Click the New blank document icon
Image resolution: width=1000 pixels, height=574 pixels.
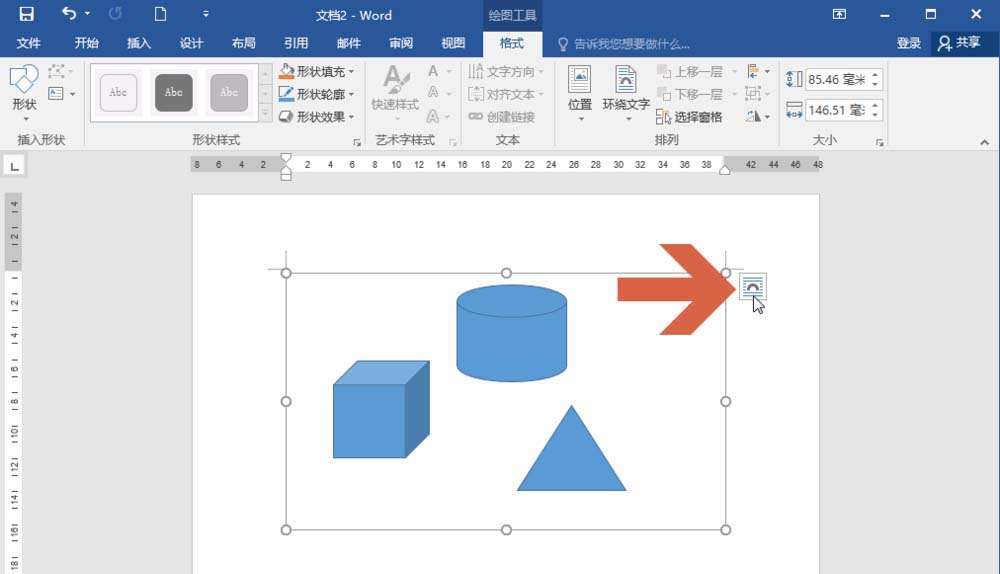coord(160,14)
